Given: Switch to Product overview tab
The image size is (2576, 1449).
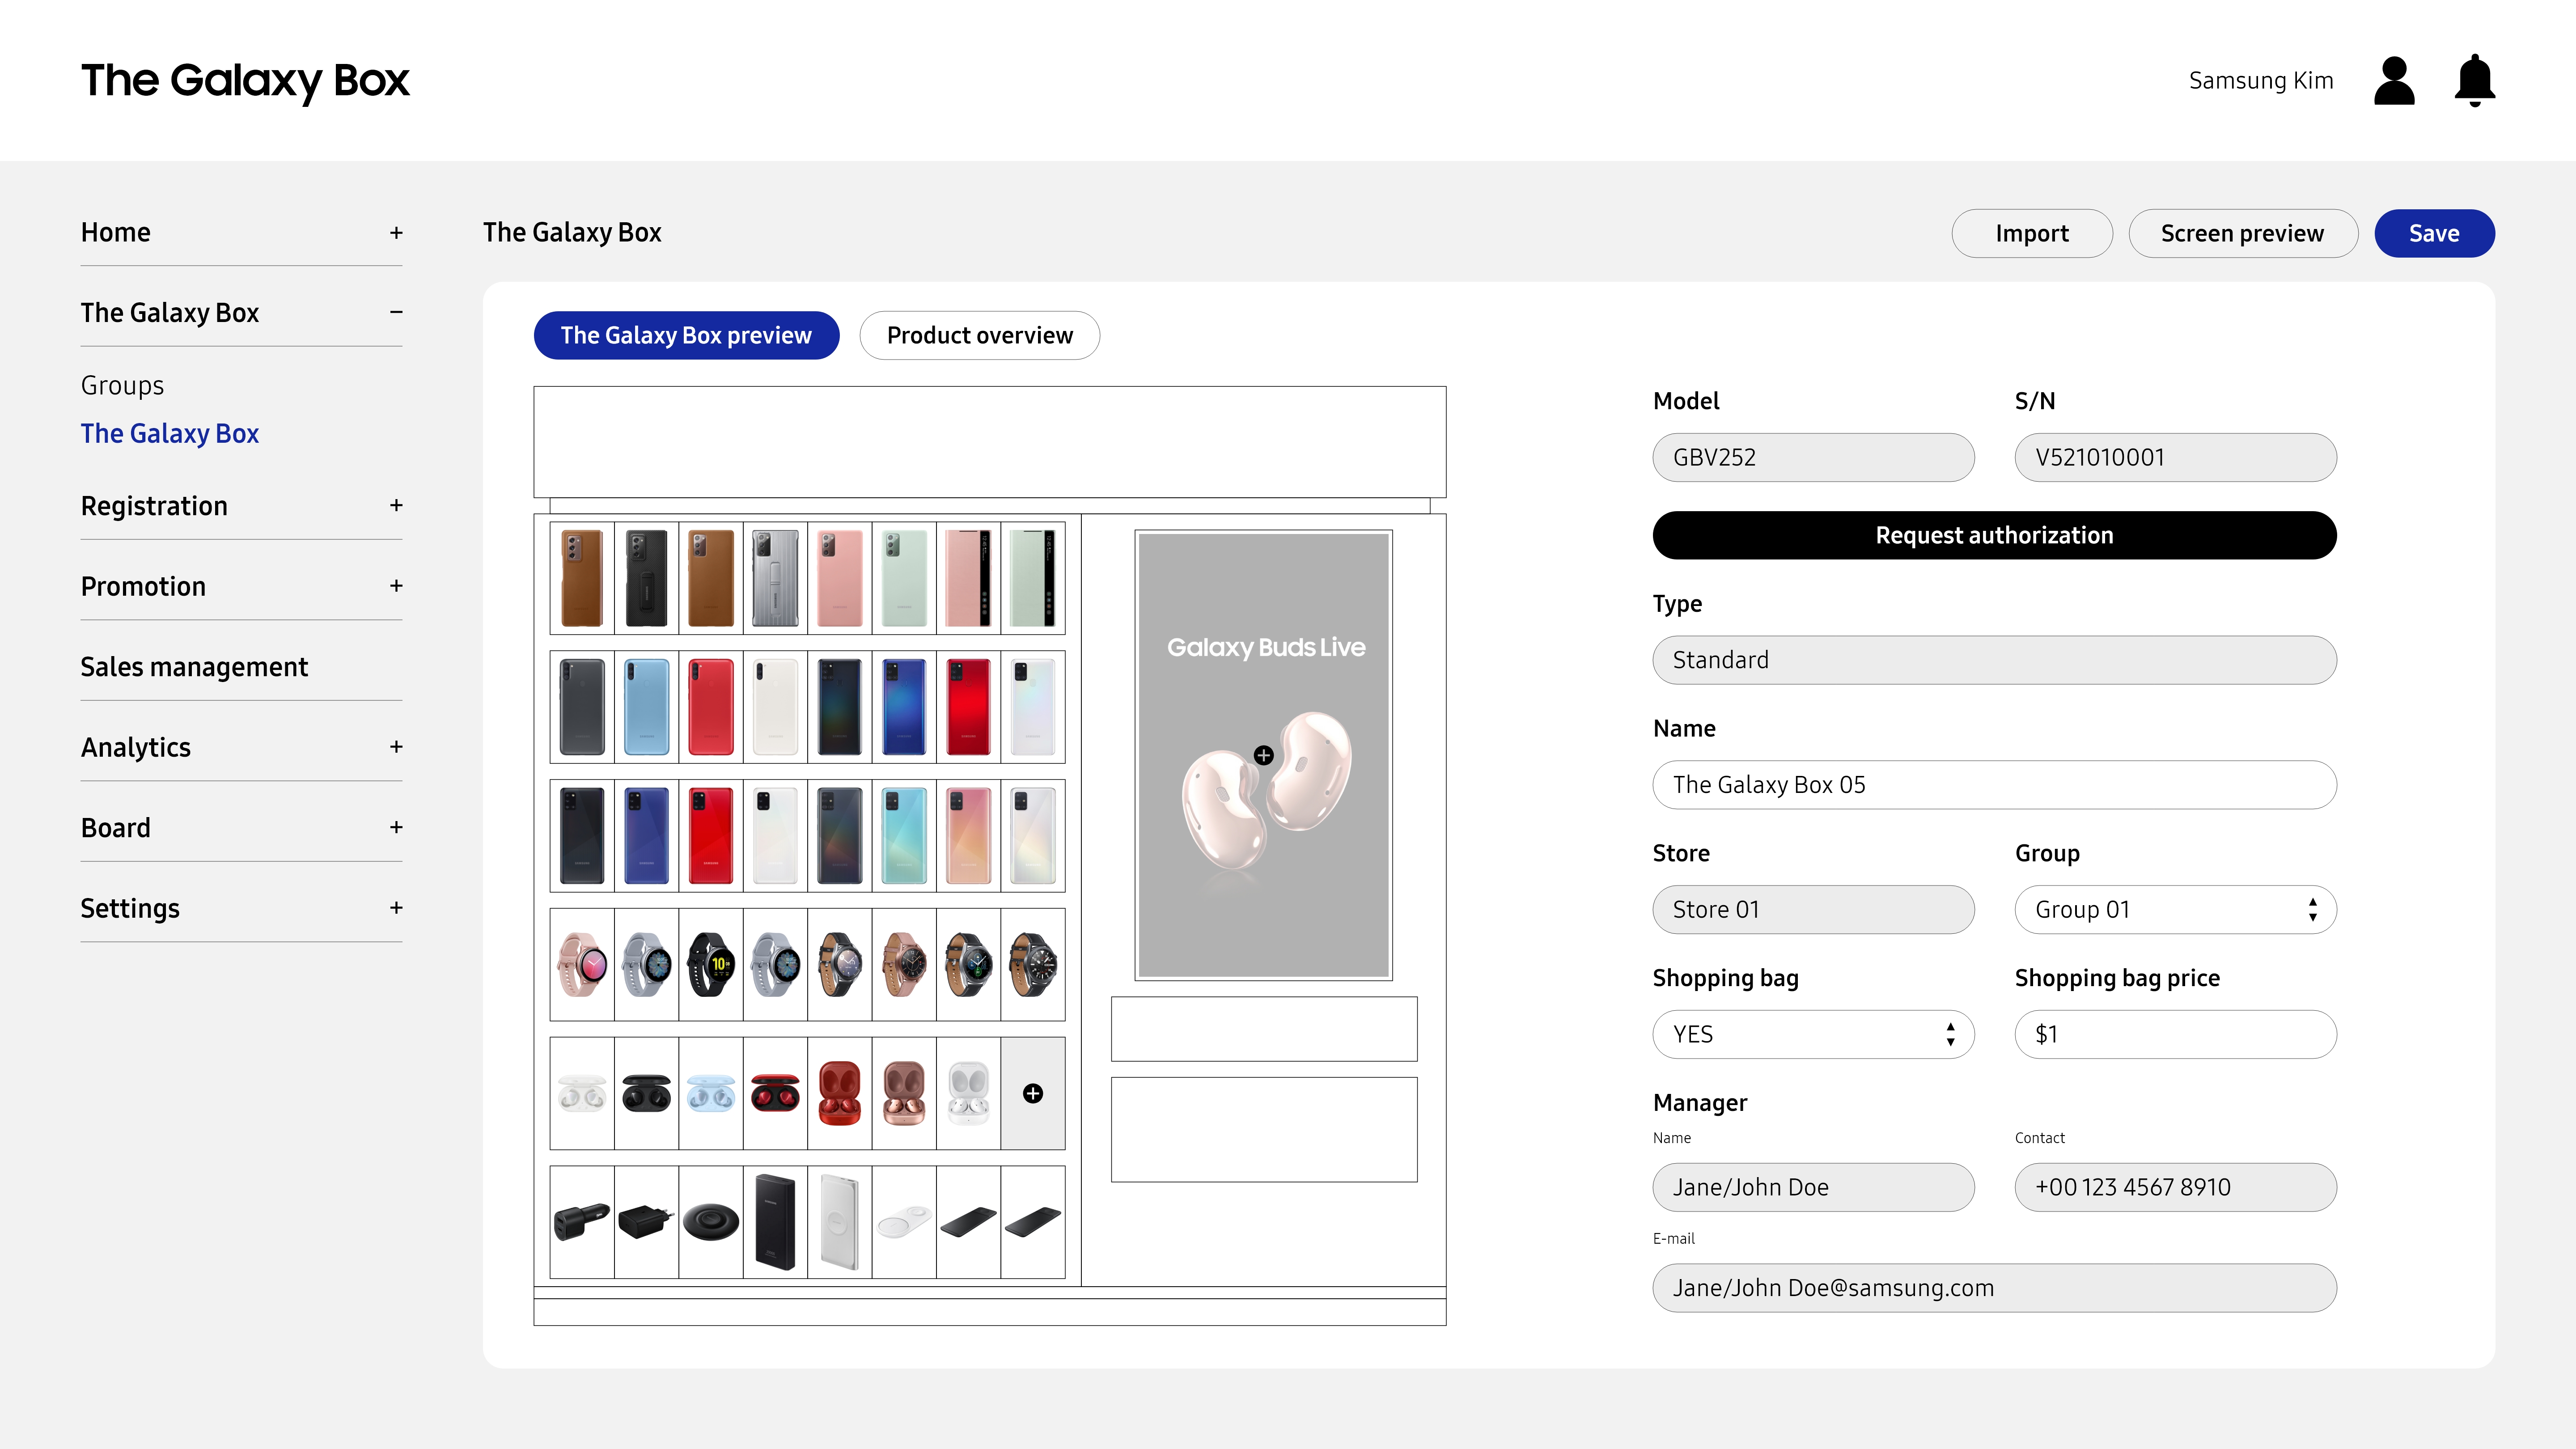Looking at the screenshot, I should click(x=979, y=335).
